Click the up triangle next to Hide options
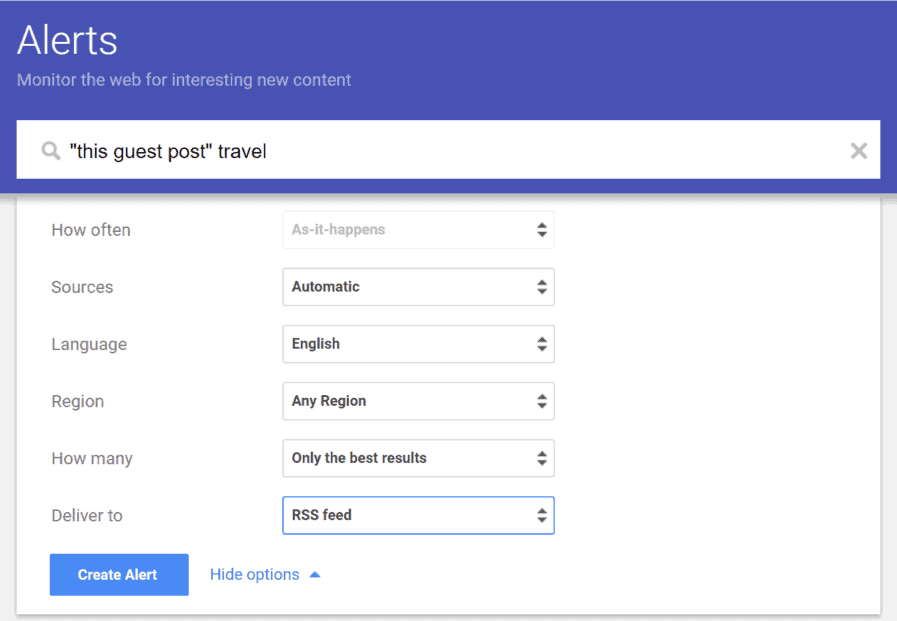The width and height of the screenshot is (897, 621). click(x=314, y=574)
